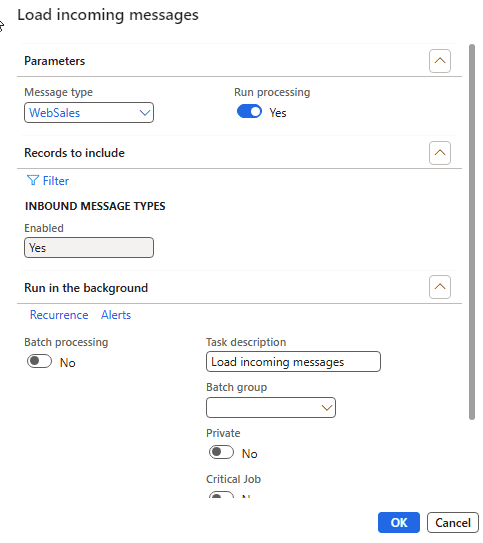Click the Parameters section header
The image size is (483, 543).
click(x=54, y=61)
